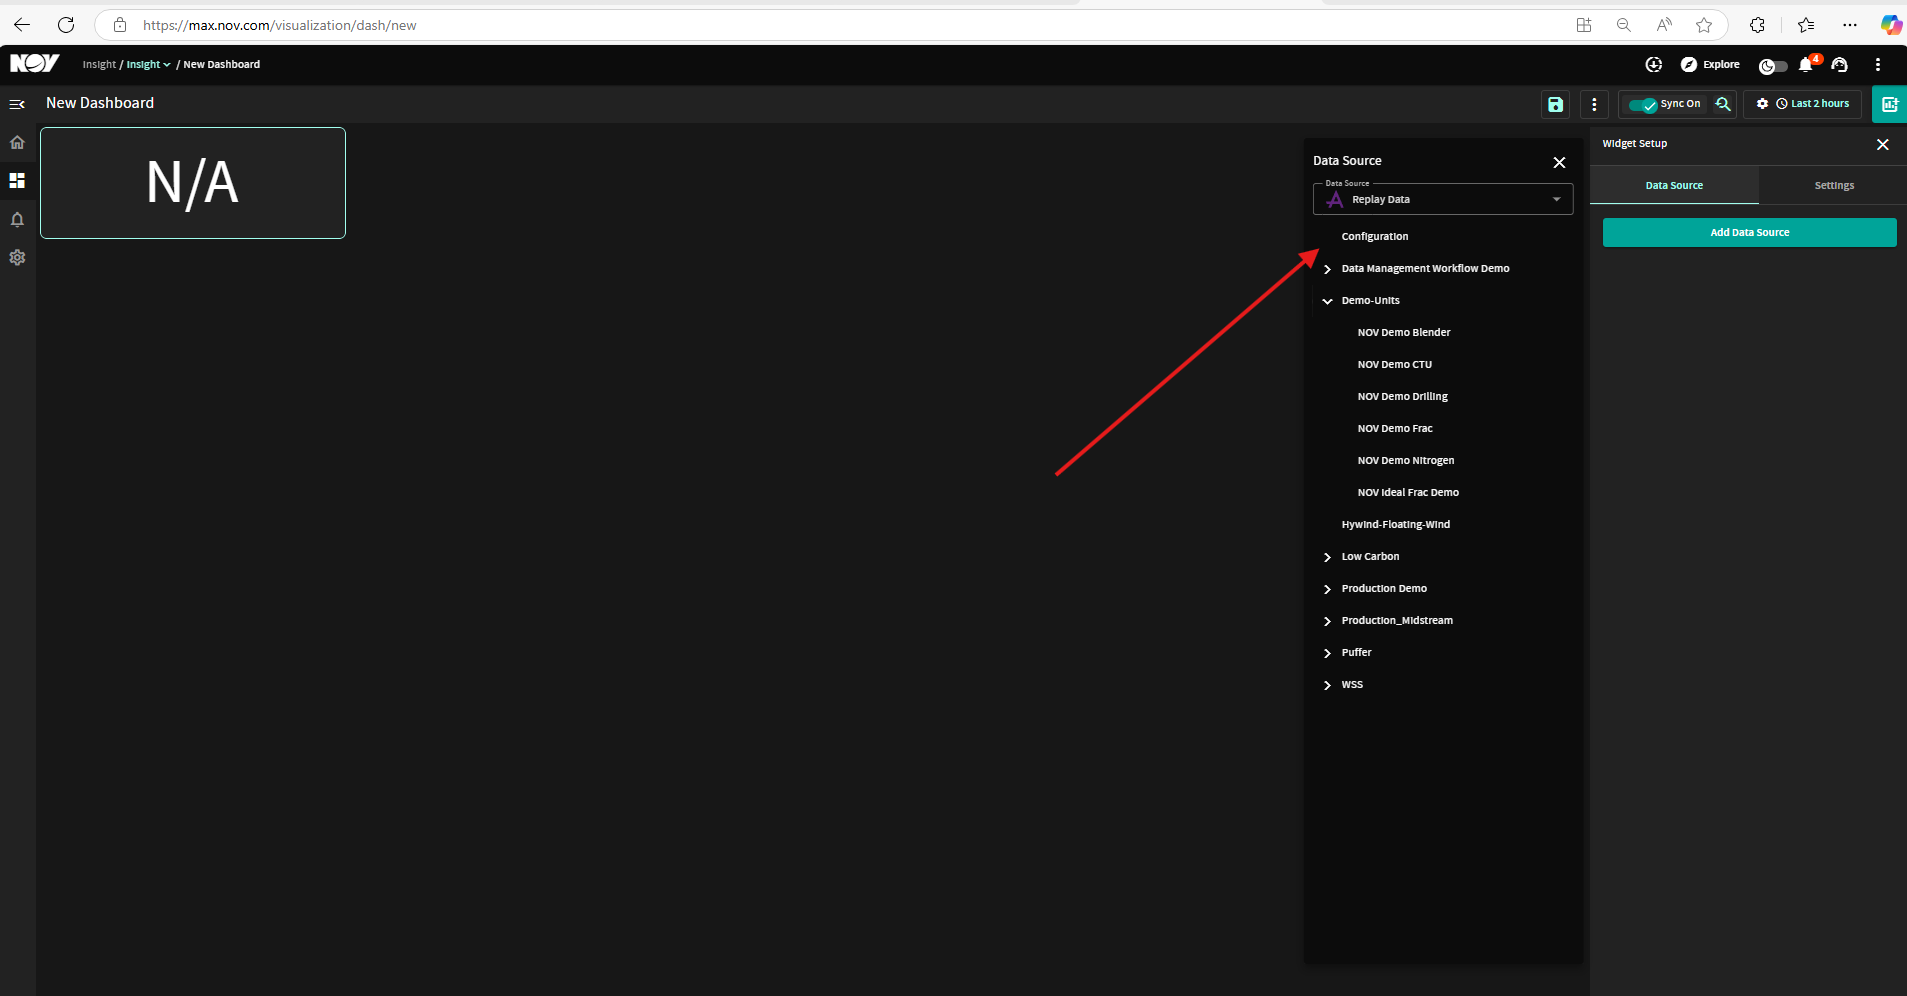1907x996 pixels.
Task: Click the add widget chart icon
Action: (1889, 104)
